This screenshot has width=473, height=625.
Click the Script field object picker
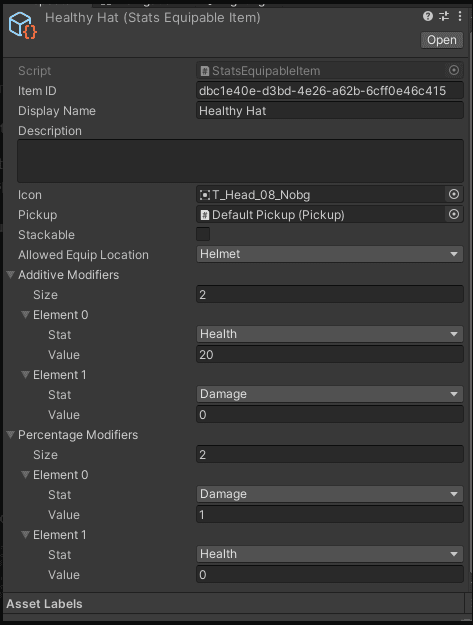453,71
